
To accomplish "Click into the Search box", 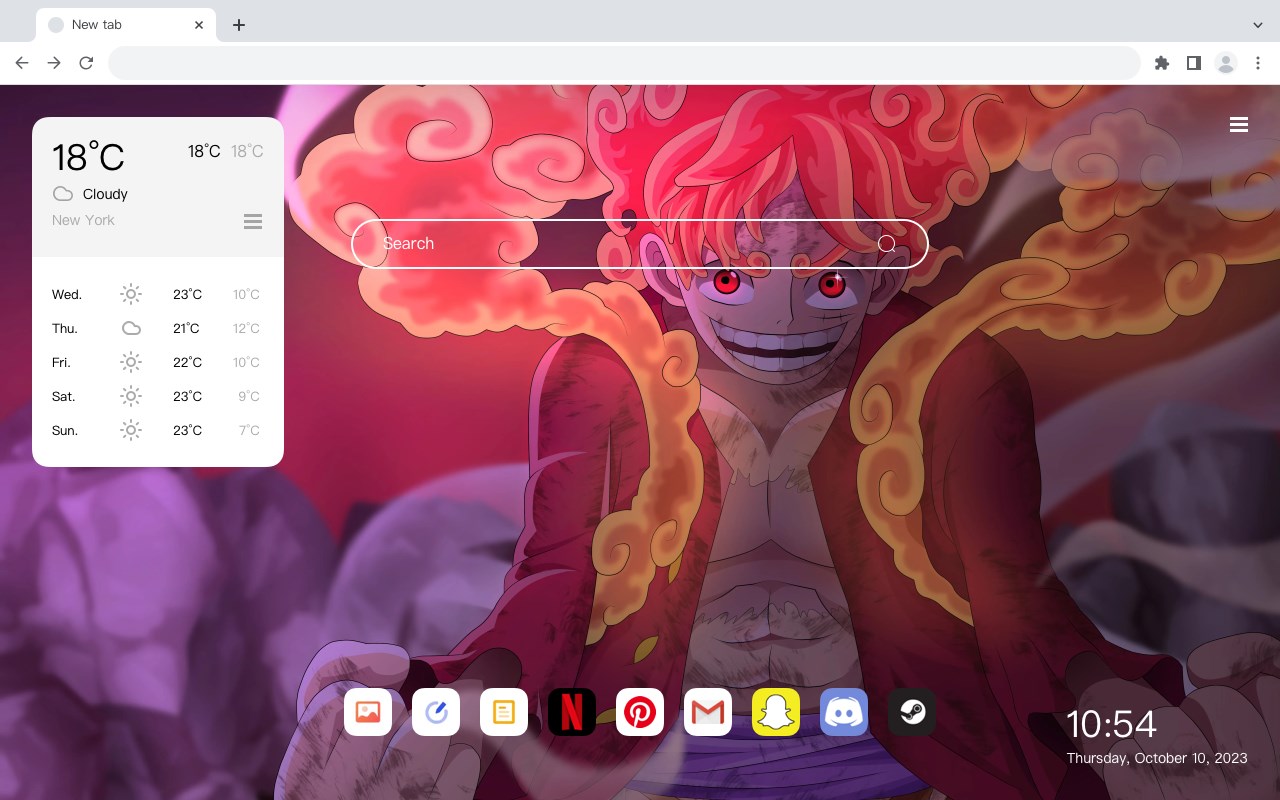I will coord(640,244).
